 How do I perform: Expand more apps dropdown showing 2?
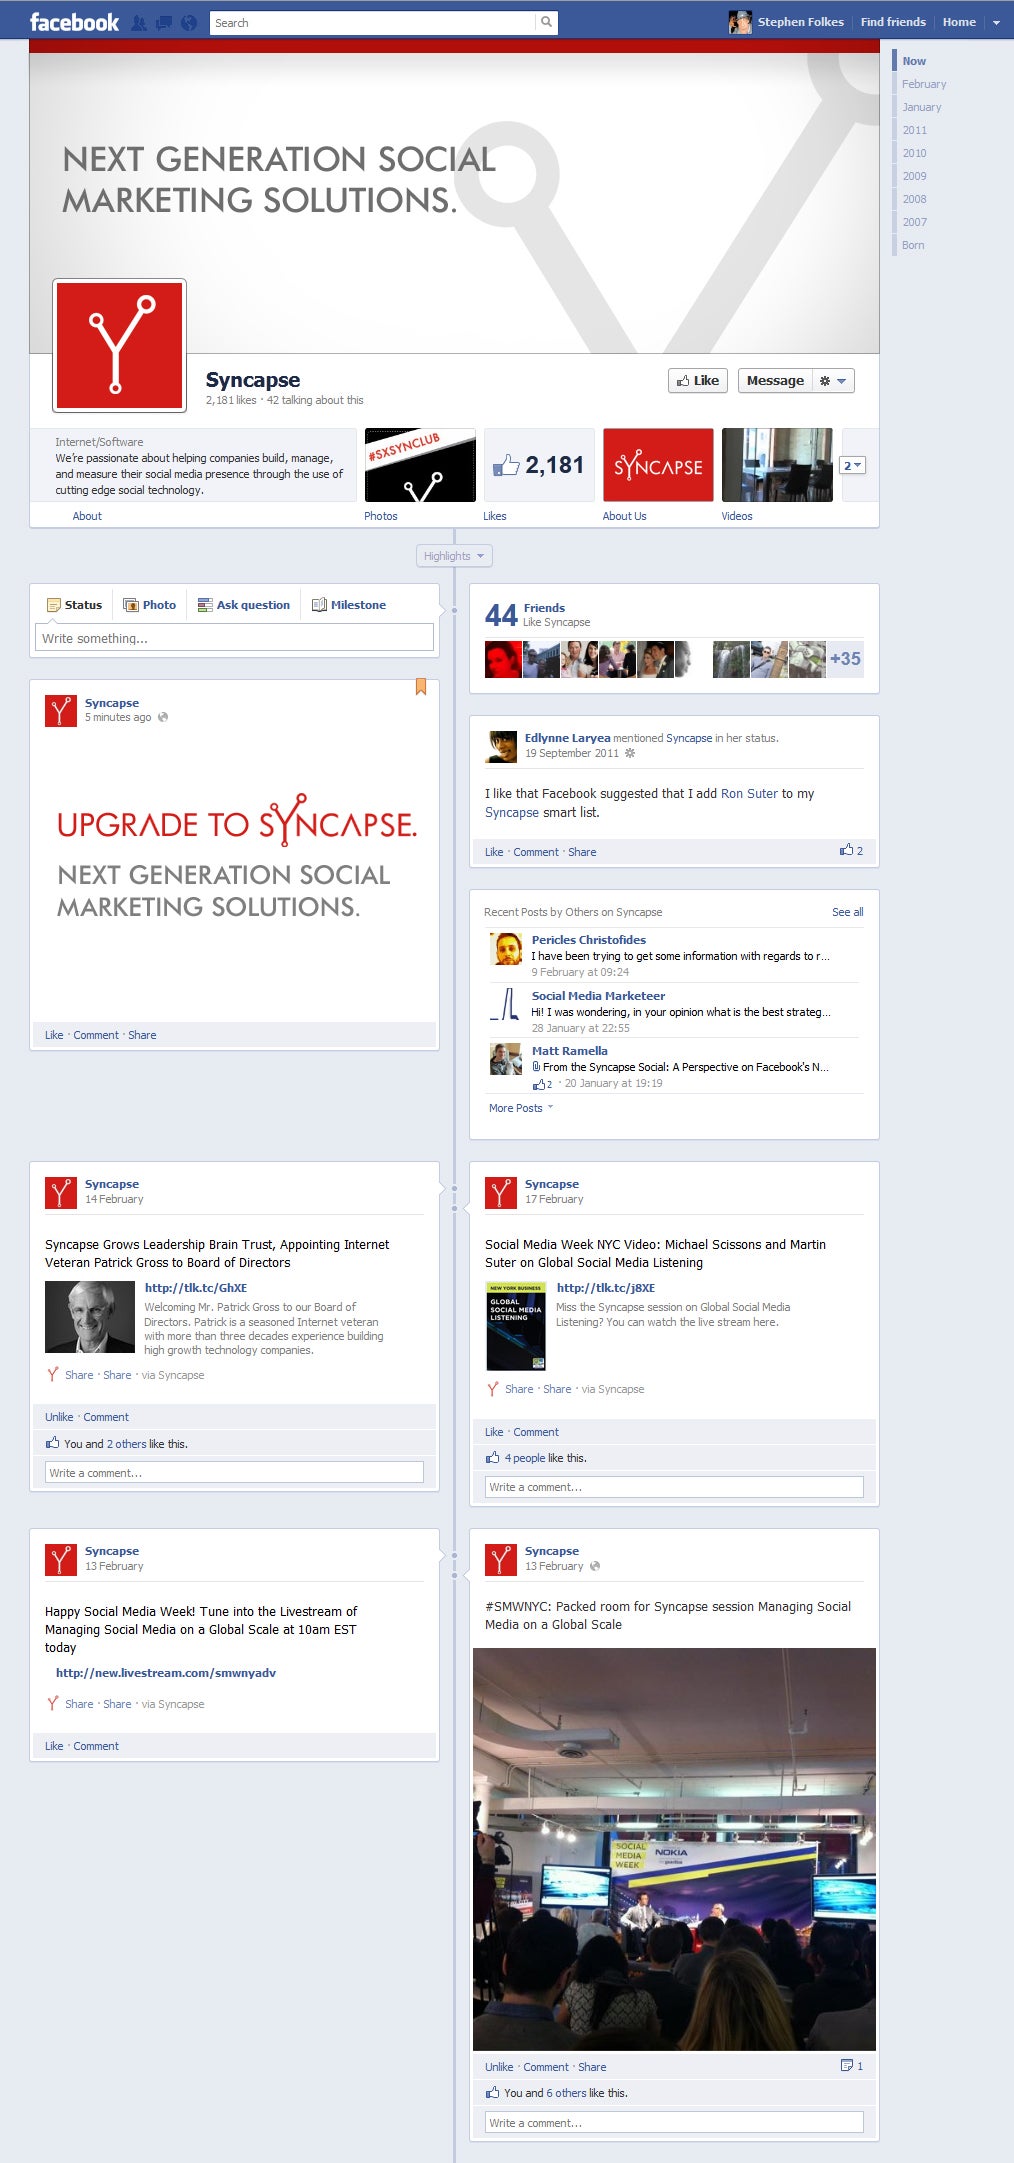coord(853,465)
